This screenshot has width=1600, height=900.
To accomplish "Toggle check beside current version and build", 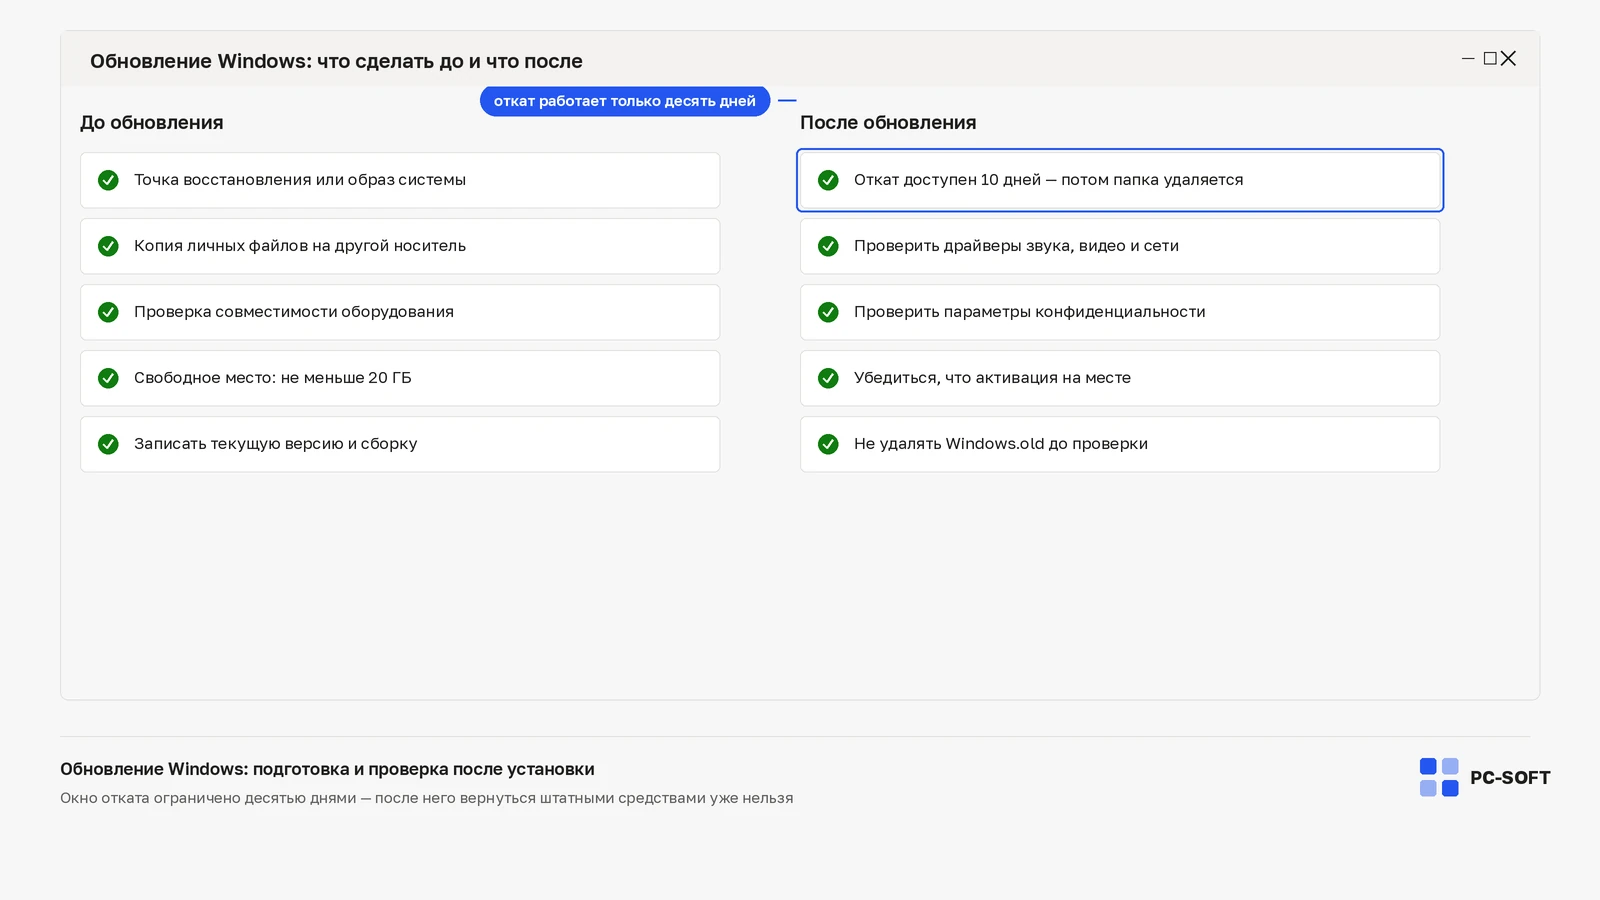I will (x=108, y=444).
